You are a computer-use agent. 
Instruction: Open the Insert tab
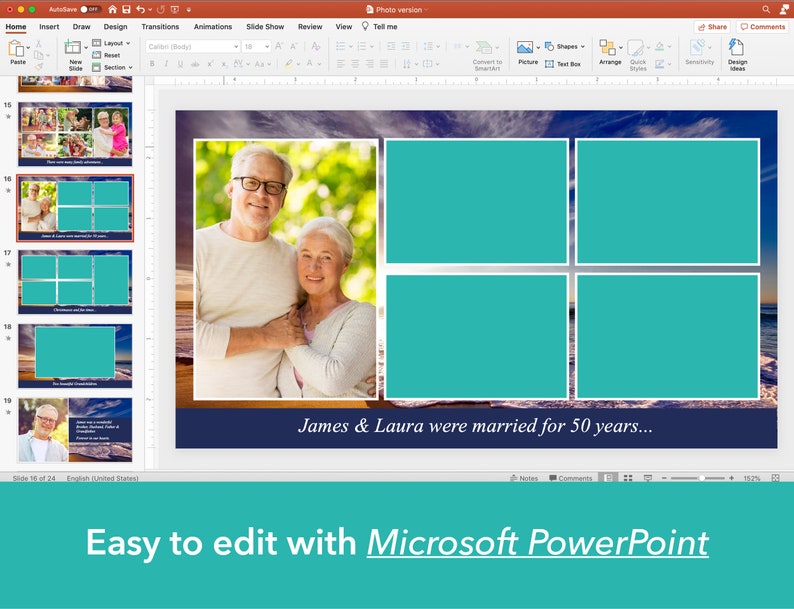coord(49,27)
